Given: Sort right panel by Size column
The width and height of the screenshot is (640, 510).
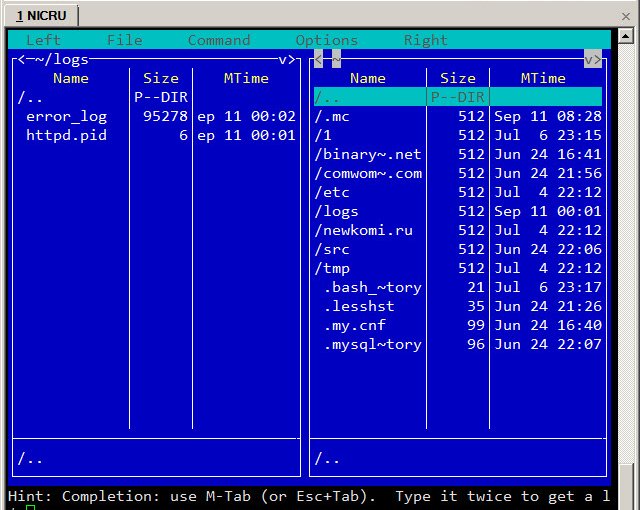Looking at the screenshot, I should (458, 78).
